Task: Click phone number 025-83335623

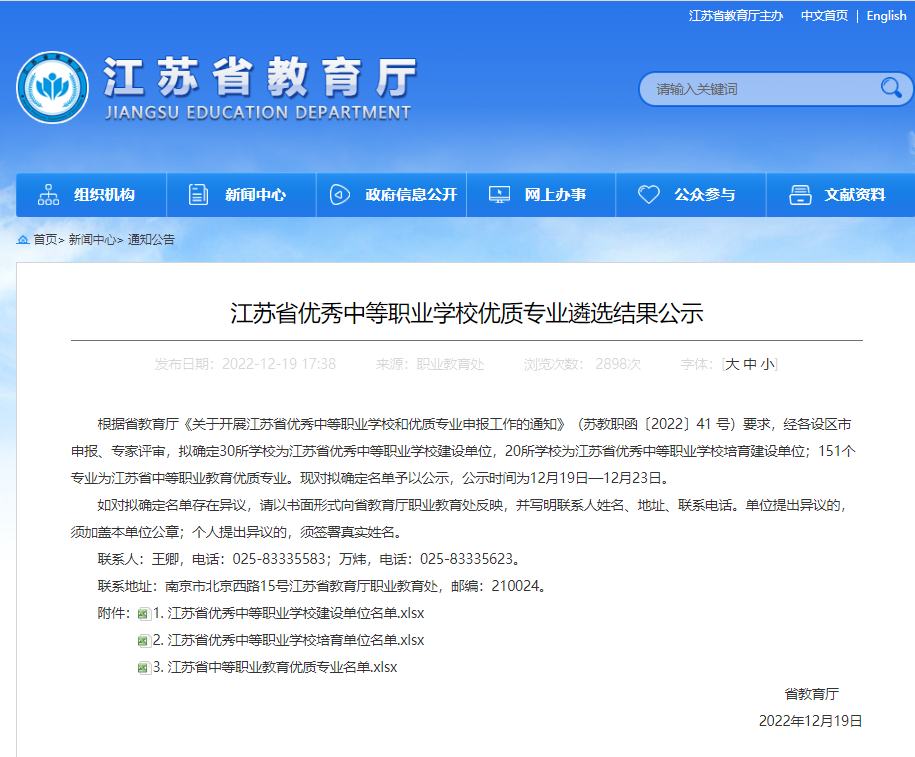Action: tap(466, 559)
